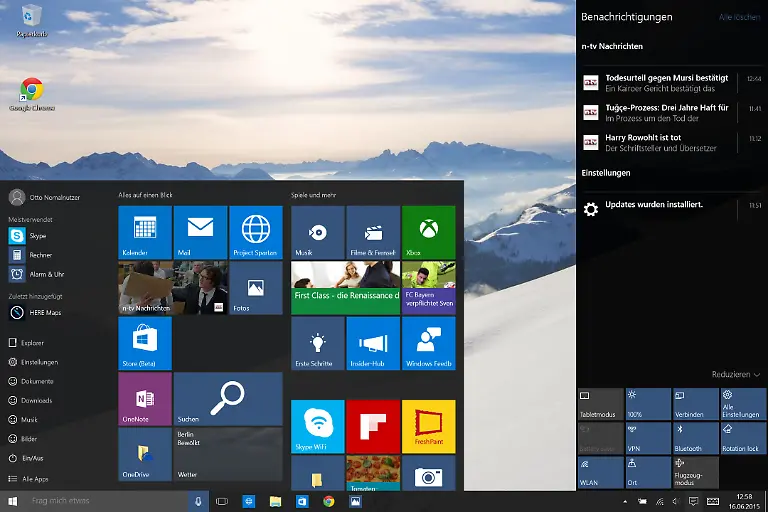This screenshot has height=512, width=768.
Task: Open the Project Spartan browser tile
Action: pos(255,232)
